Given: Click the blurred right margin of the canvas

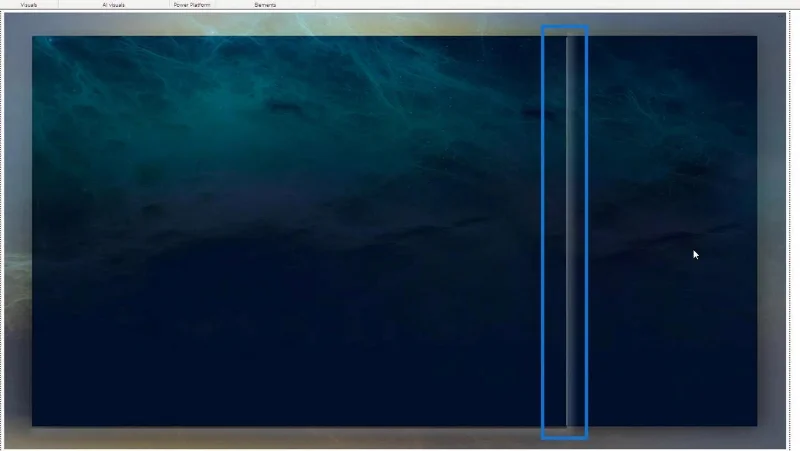Looking at the screenshot, I should (x=771, y=231).
